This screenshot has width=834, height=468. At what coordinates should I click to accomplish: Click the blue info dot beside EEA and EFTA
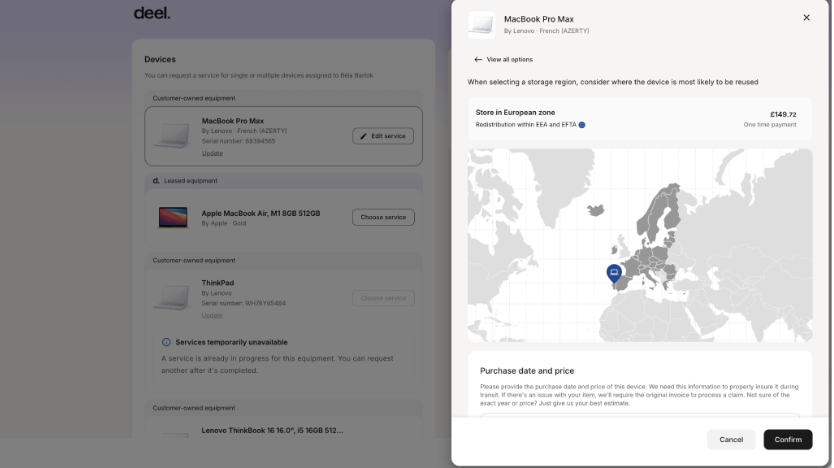(x=582, y=125)
